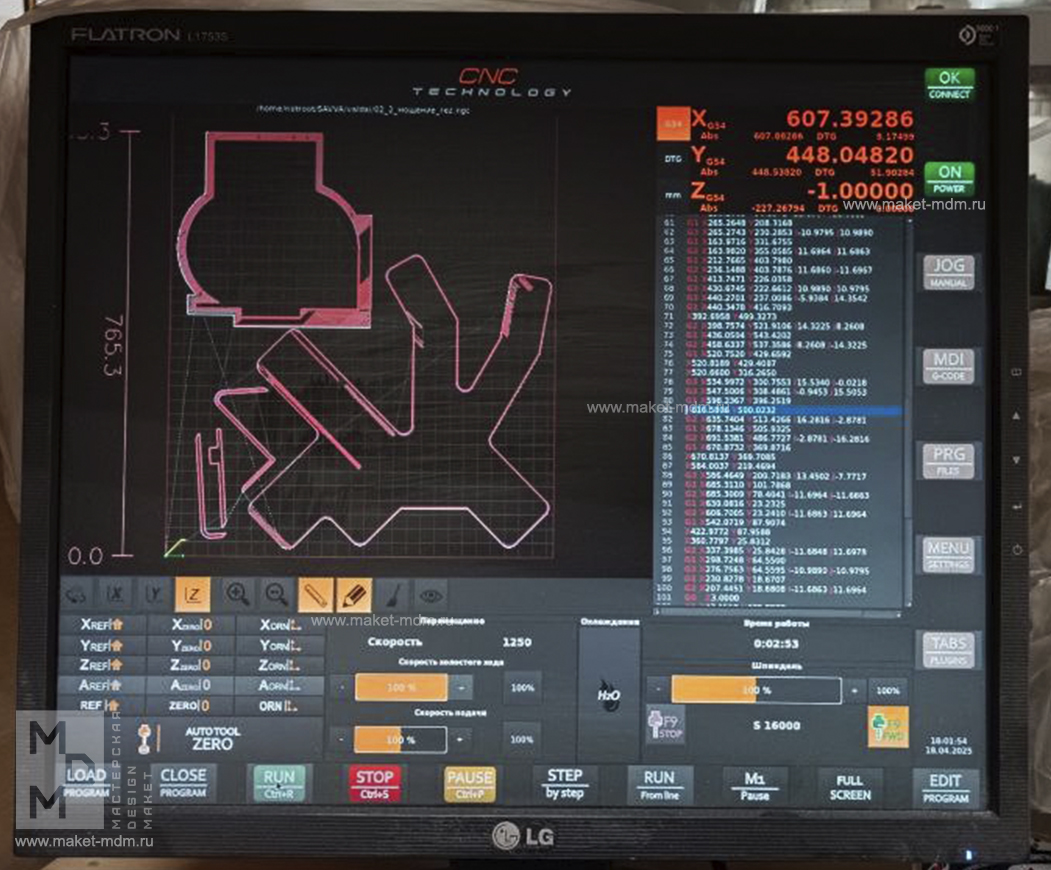Toggle the orange ruler measurement icon
This screenshot has width=1051, height=870.
[315, 595]
